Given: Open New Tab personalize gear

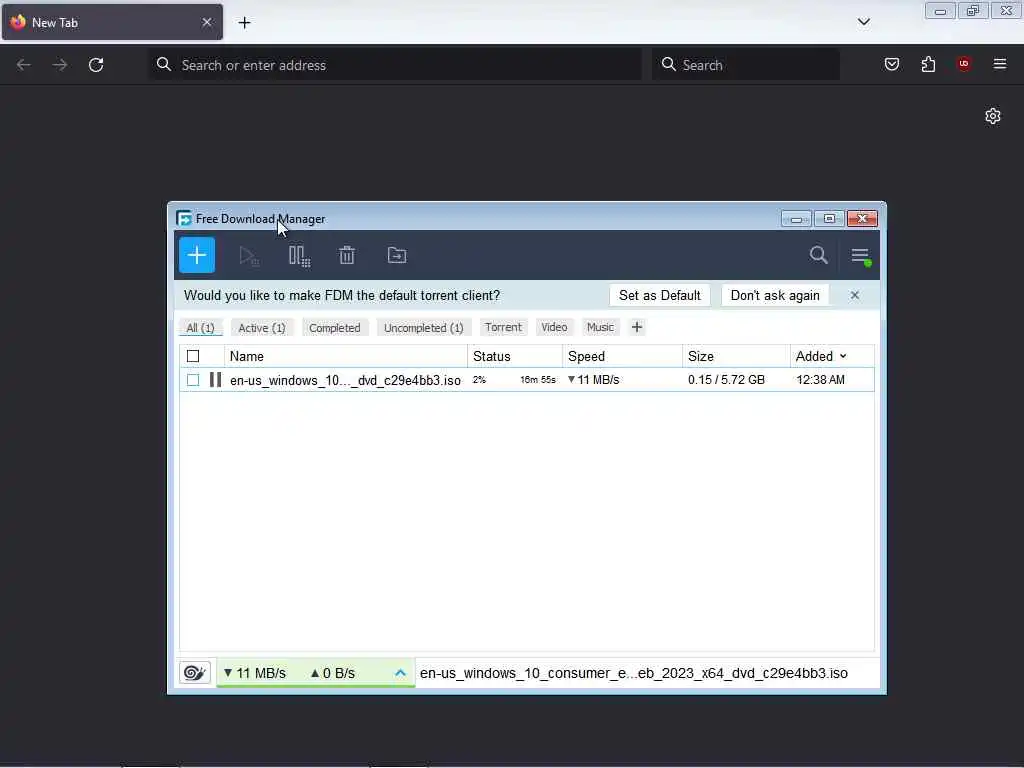Looking at the screenshot, I should [x=993, y=116].
